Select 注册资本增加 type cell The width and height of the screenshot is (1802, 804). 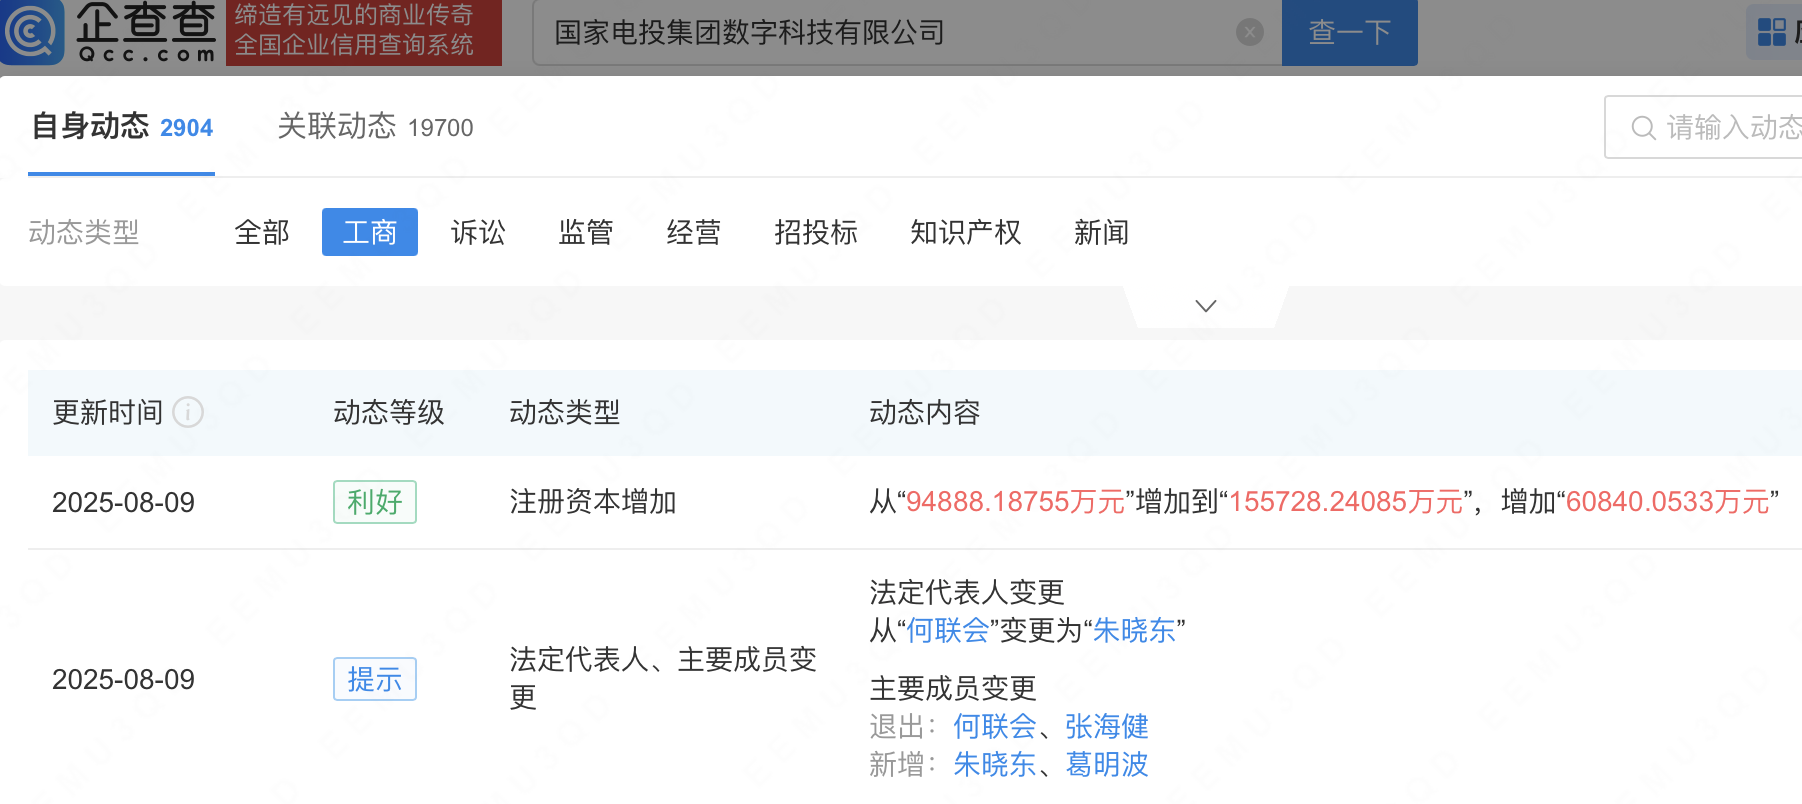[x=593, y=502]
